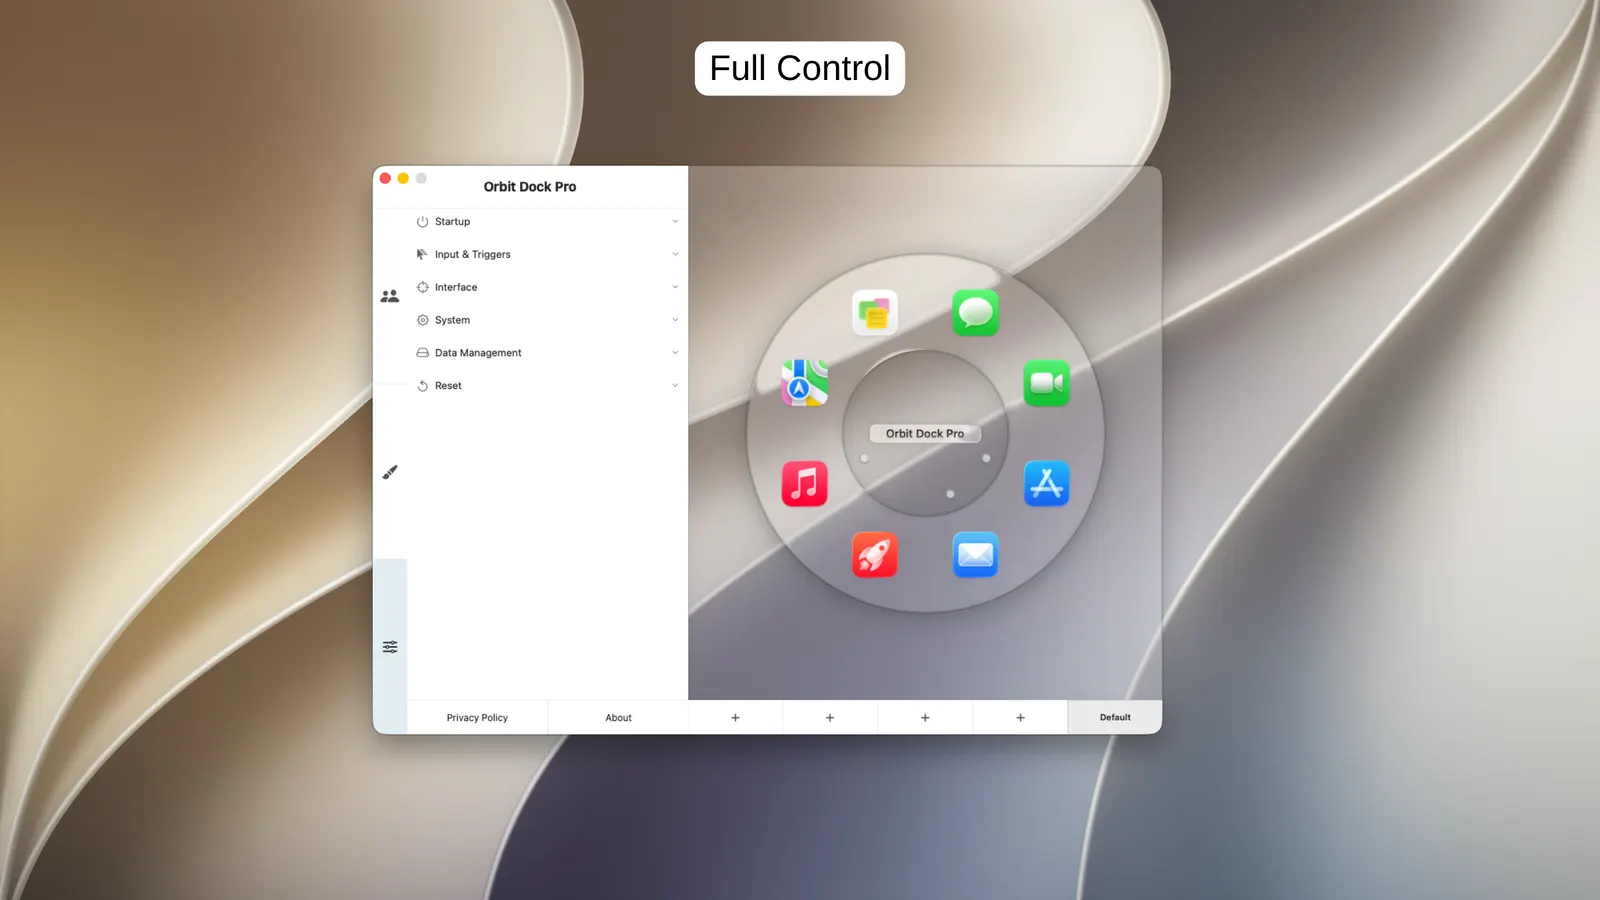Expand the Data Management chevron
Screen dimensions: 1600x900
click(675, 353)
